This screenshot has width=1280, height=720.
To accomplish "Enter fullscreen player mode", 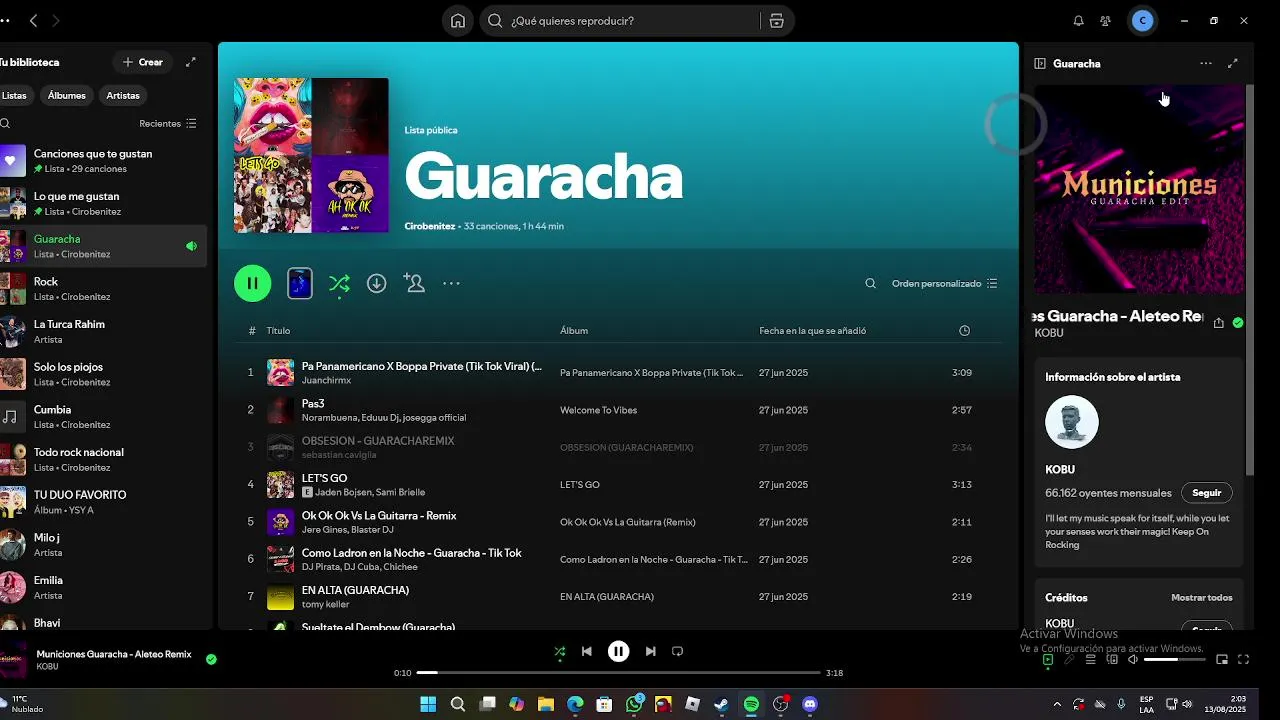I will [x=1244, y=660].
